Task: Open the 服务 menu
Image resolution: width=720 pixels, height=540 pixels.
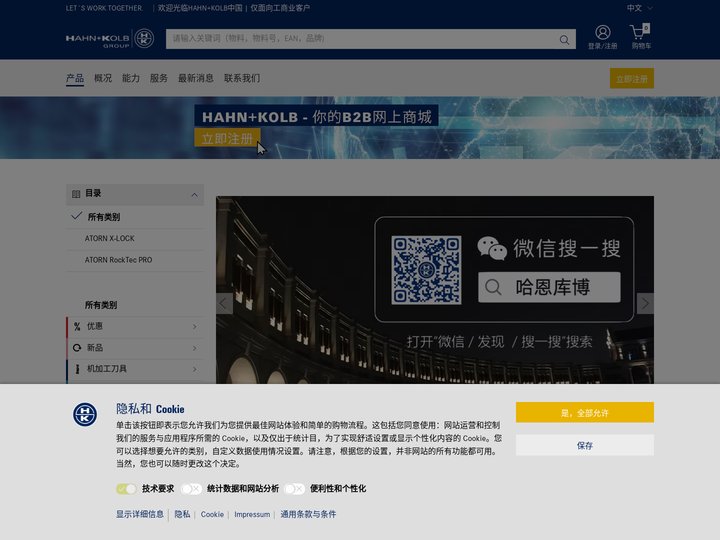Action: [x=159, y=78]
